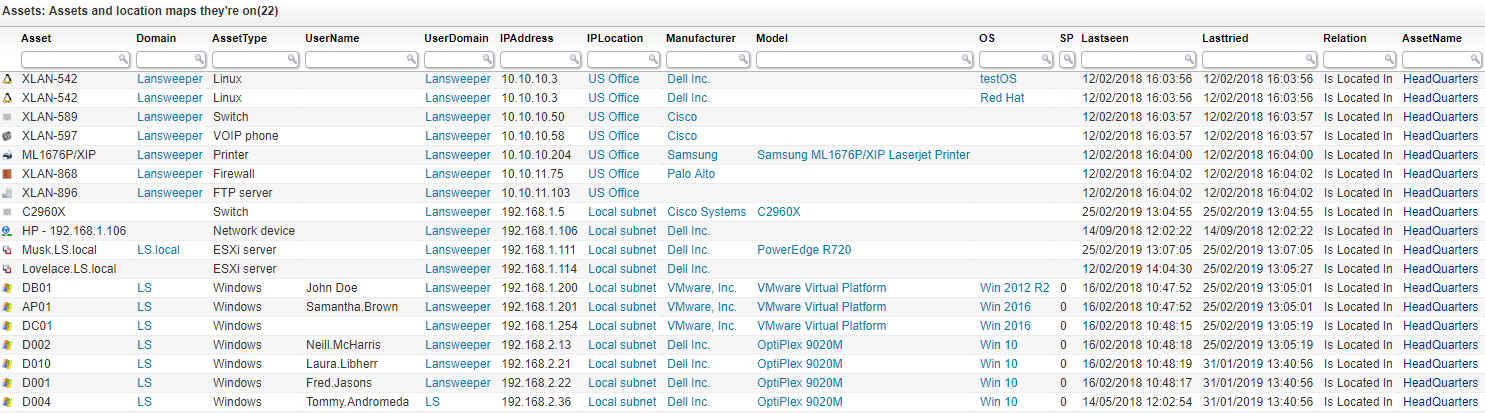Image resolution: width=1485 pixels, height=413 pixels.
Task: Click the magnifier in the UserName filter box
Action: pos(411,59)
